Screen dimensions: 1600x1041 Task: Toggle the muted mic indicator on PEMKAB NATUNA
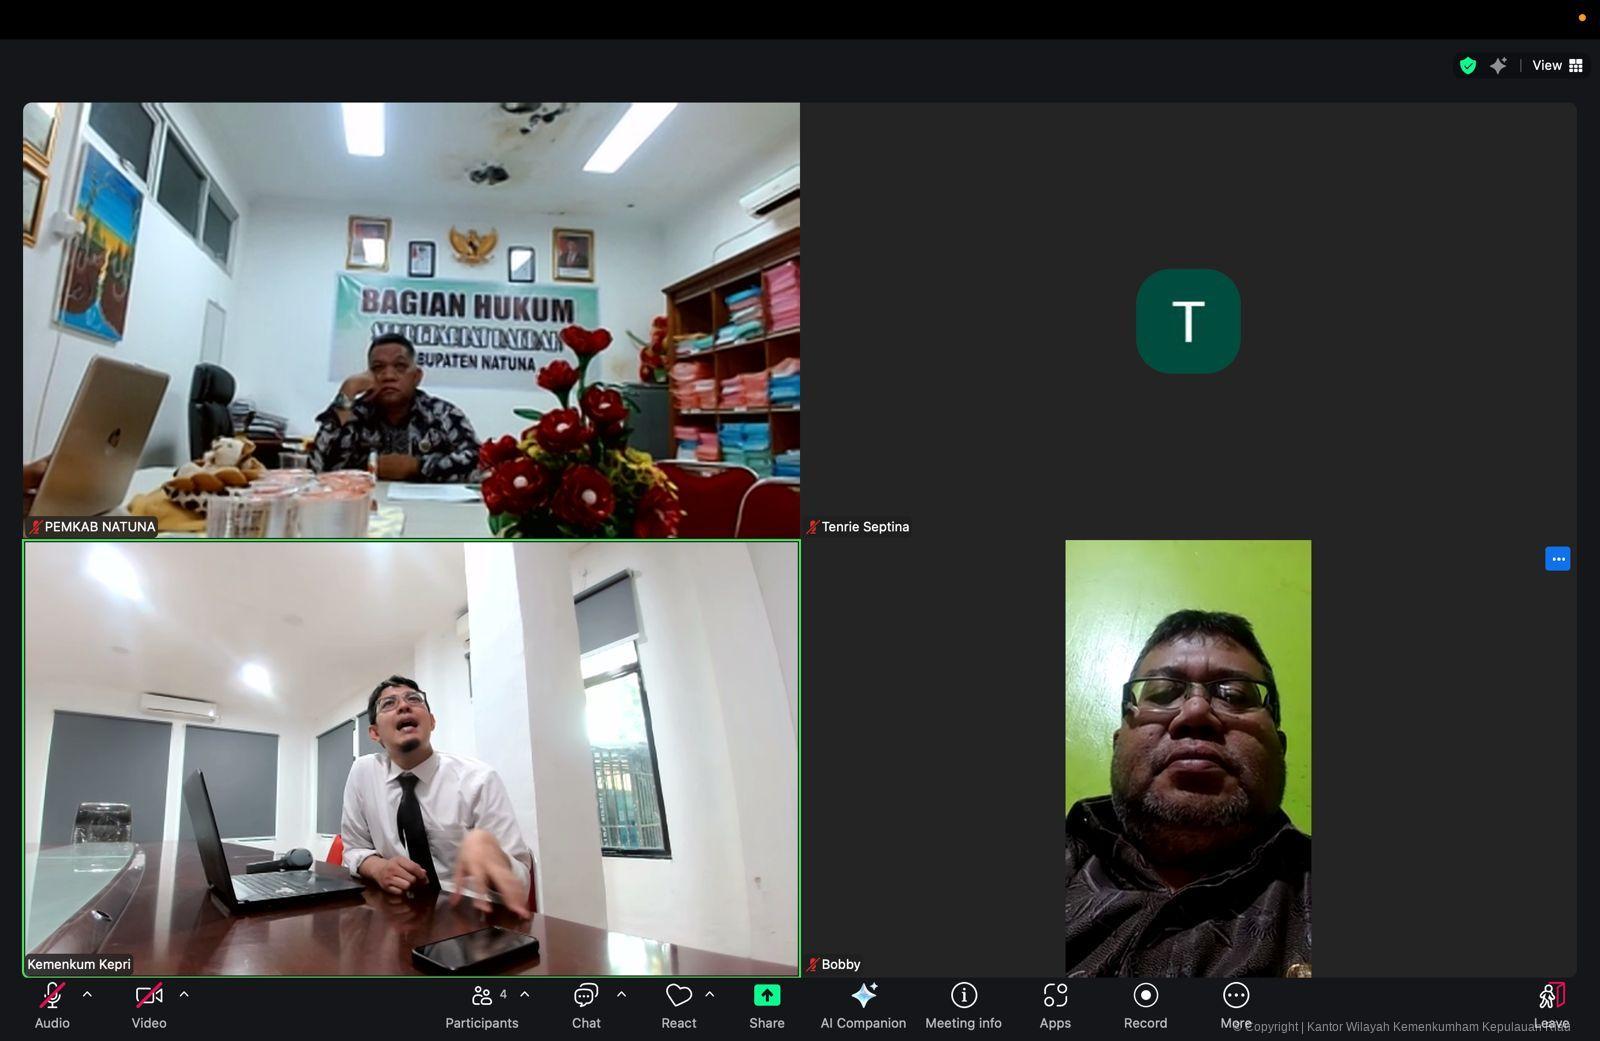pyautogui.click(x=36, y=526)
